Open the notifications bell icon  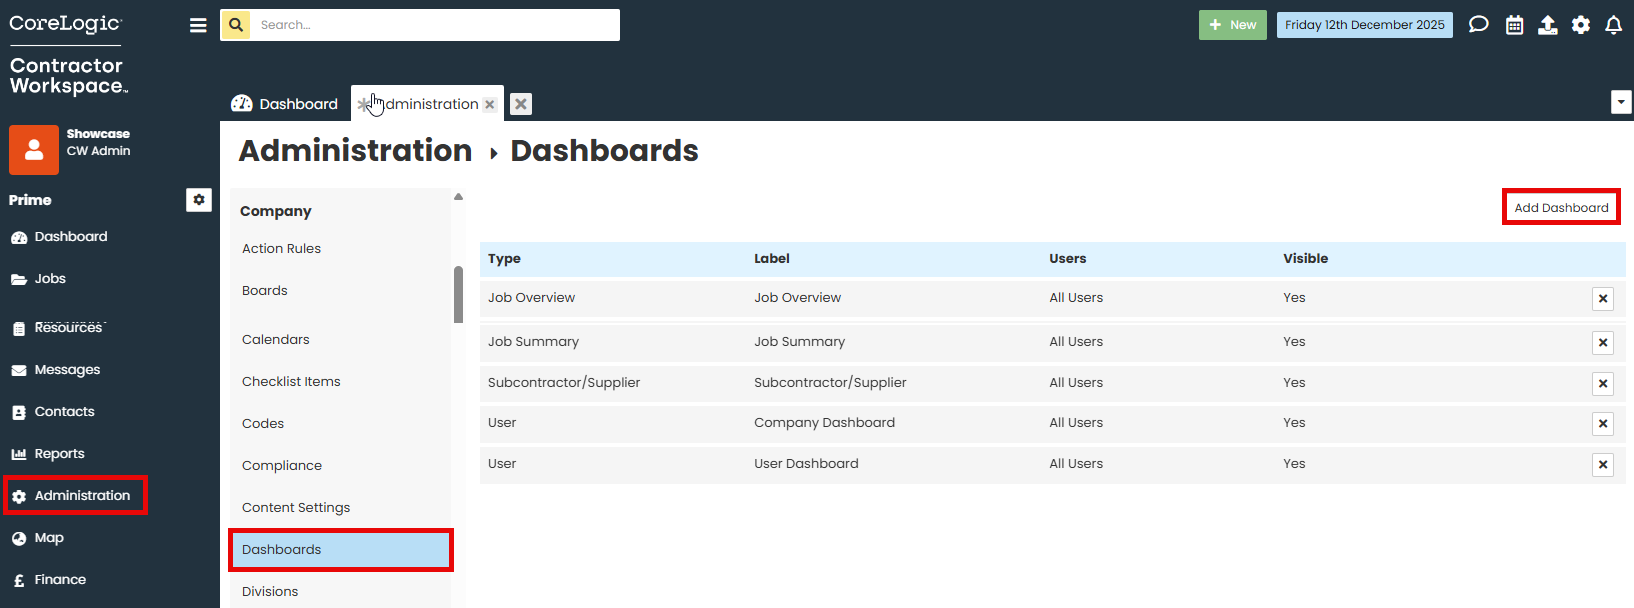coord(1613,25)
